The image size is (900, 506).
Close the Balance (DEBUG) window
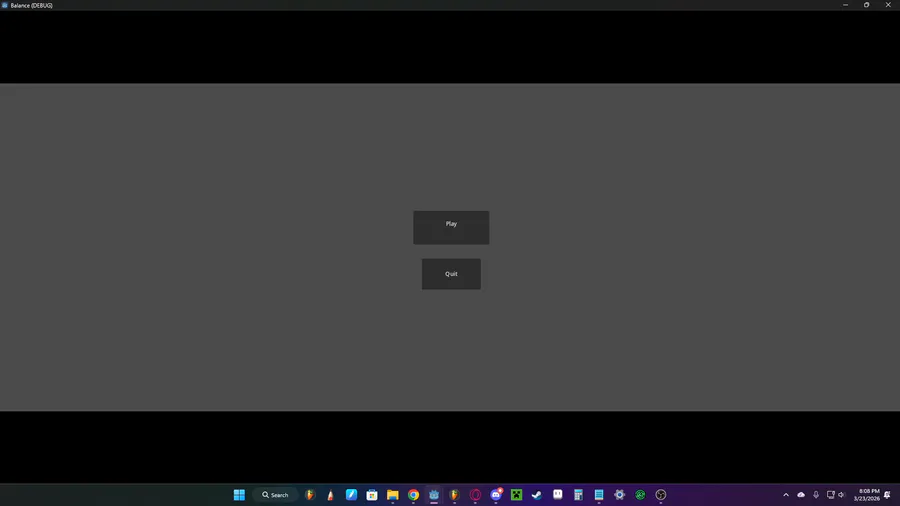tap(888, 5)
